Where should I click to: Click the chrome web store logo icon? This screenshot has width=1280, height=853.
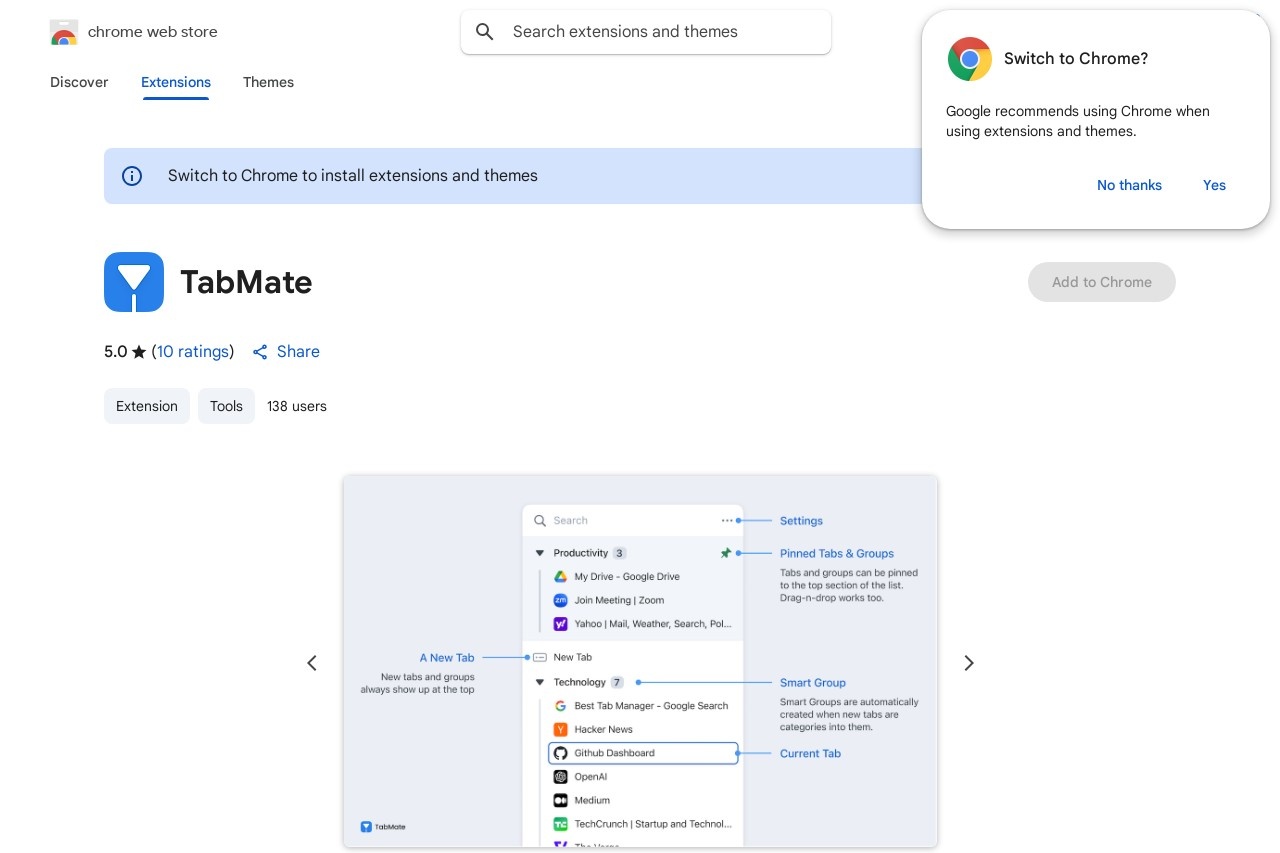point(64,32)
